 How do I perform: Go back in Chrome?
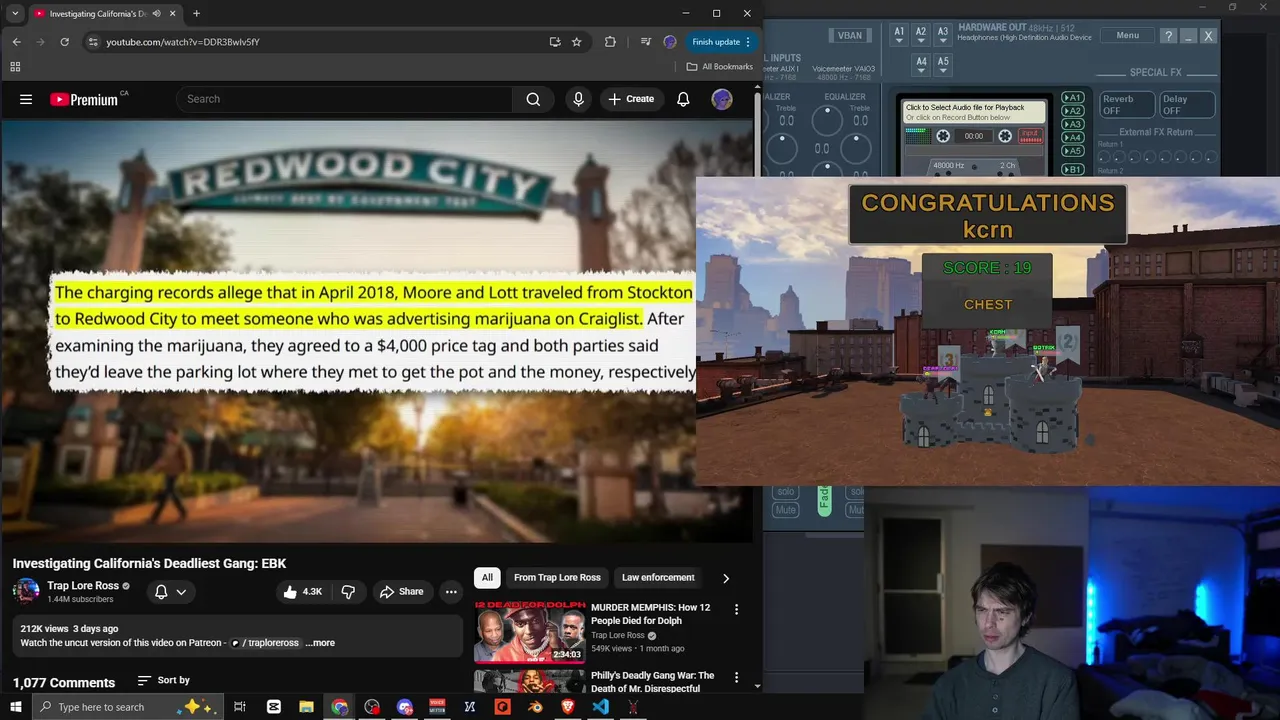17,42
